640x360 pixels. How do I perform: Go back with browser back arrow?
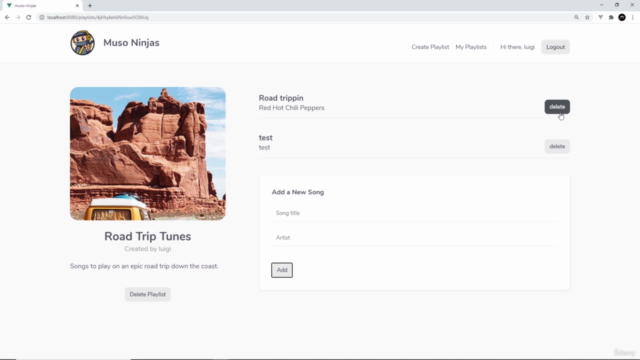[7, 18]
